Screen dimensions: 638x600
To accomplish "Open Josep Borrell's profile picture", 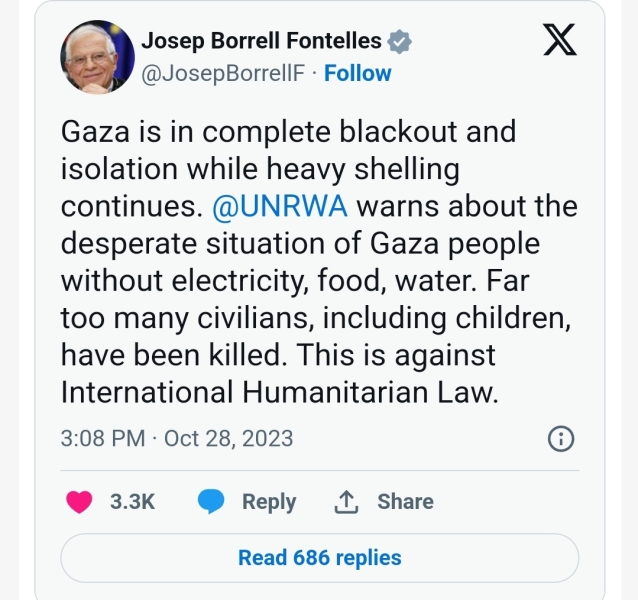I will coord(96,57).
